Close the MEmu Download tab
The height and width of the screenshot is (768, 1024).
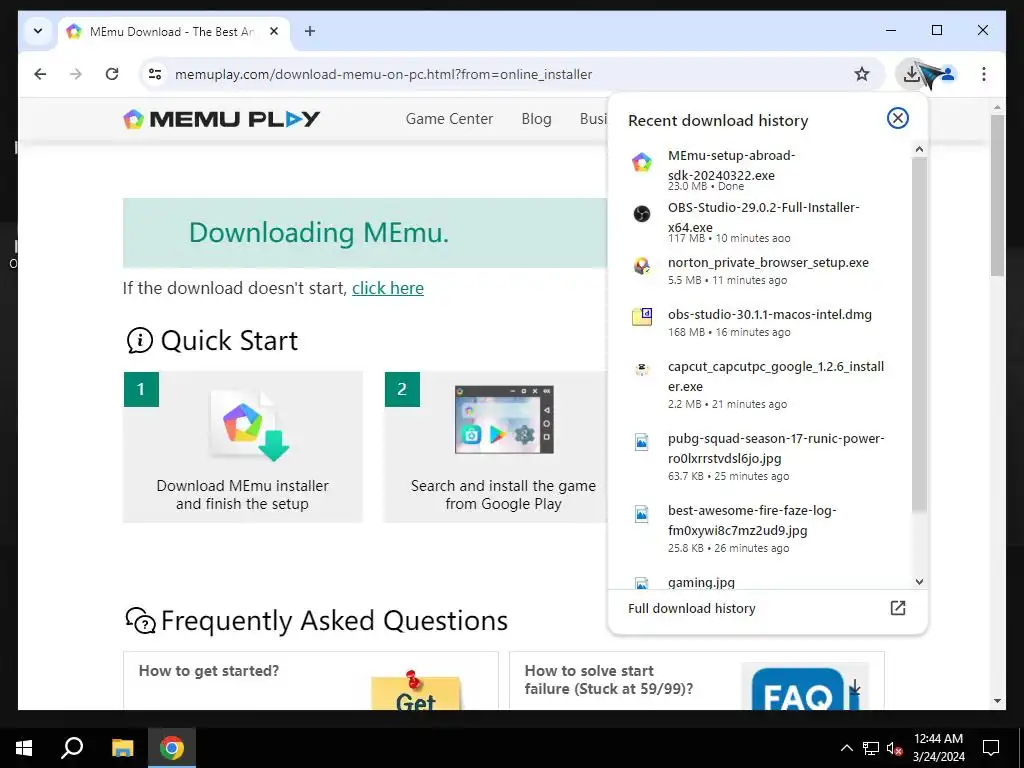click(274, 31)
